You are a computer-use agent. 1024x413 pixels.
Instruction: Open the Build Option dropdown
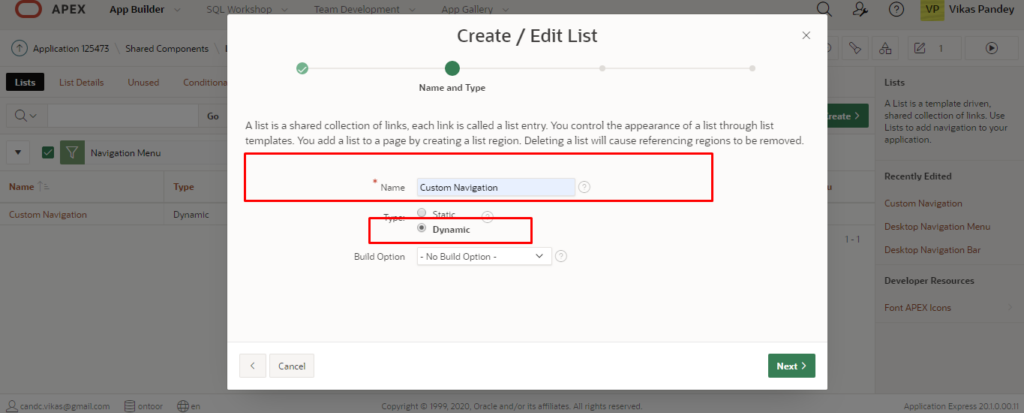(484, 256)
